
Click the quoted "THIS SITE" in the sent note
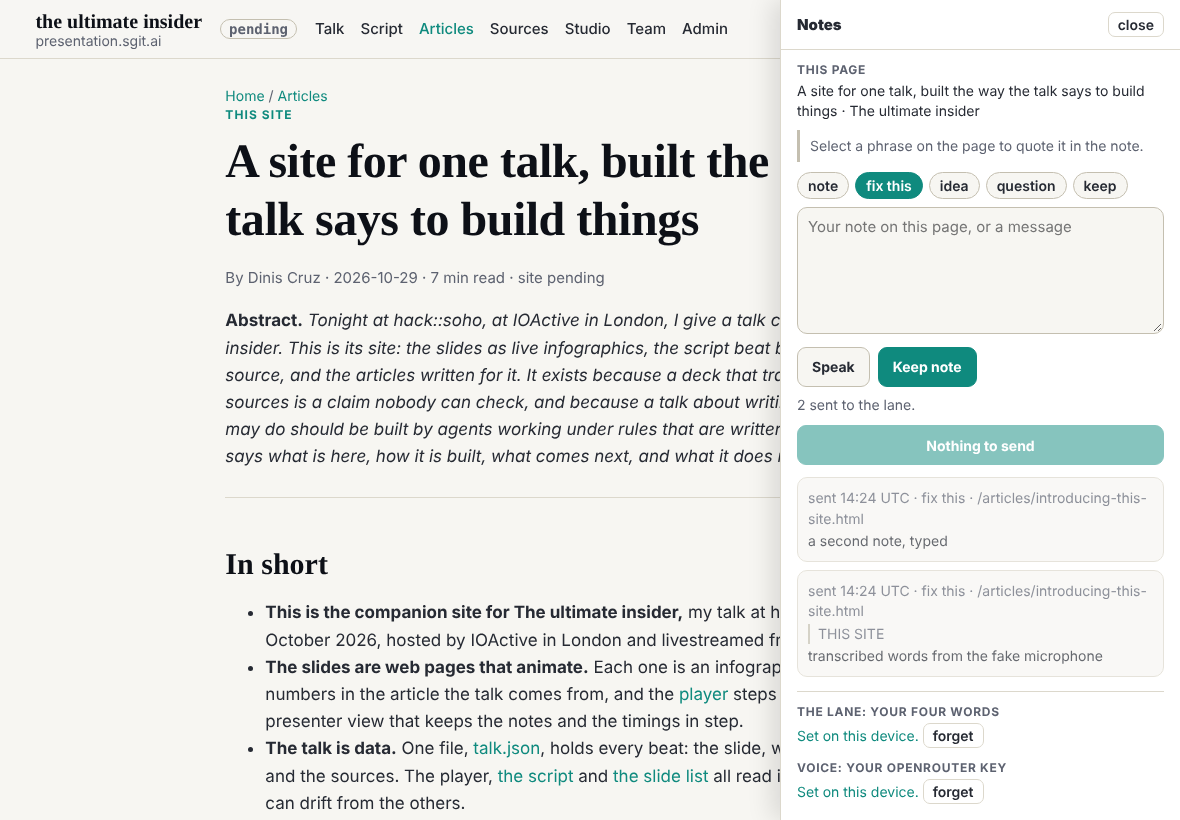point(851,634)
